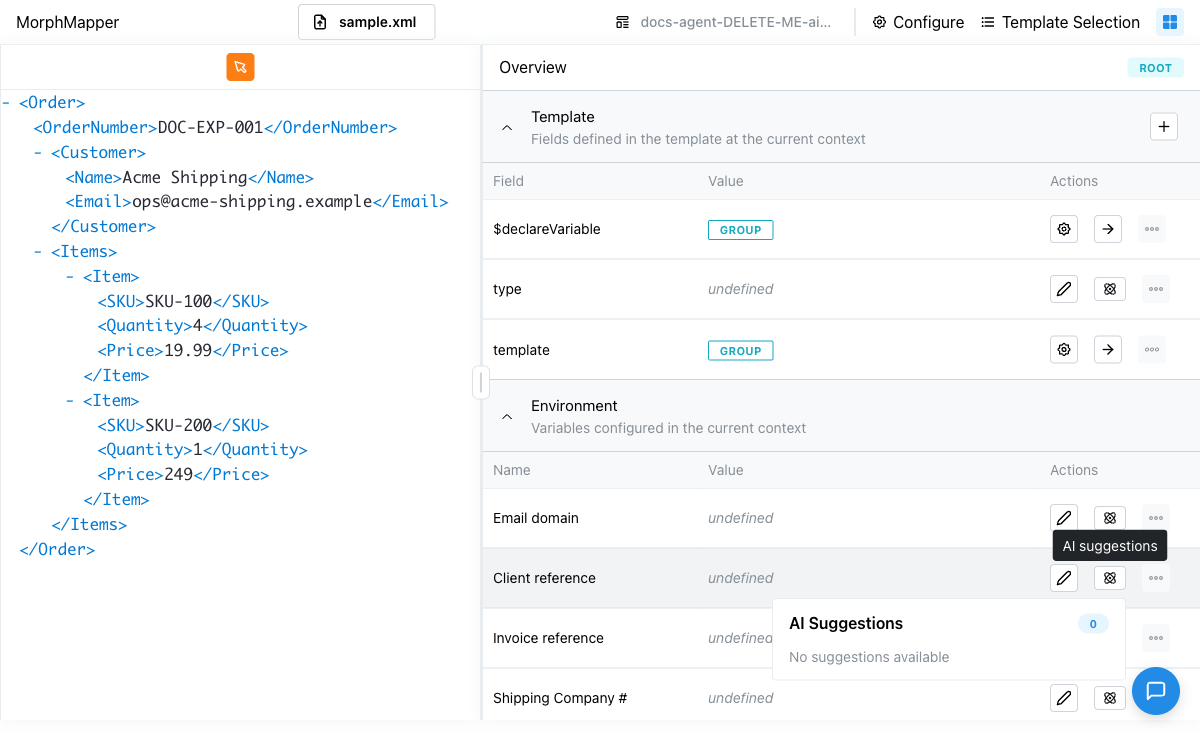Screen dimensions: 1200x735
Task: Navigate into $declareVariable group arrow
Action: 1108,229
